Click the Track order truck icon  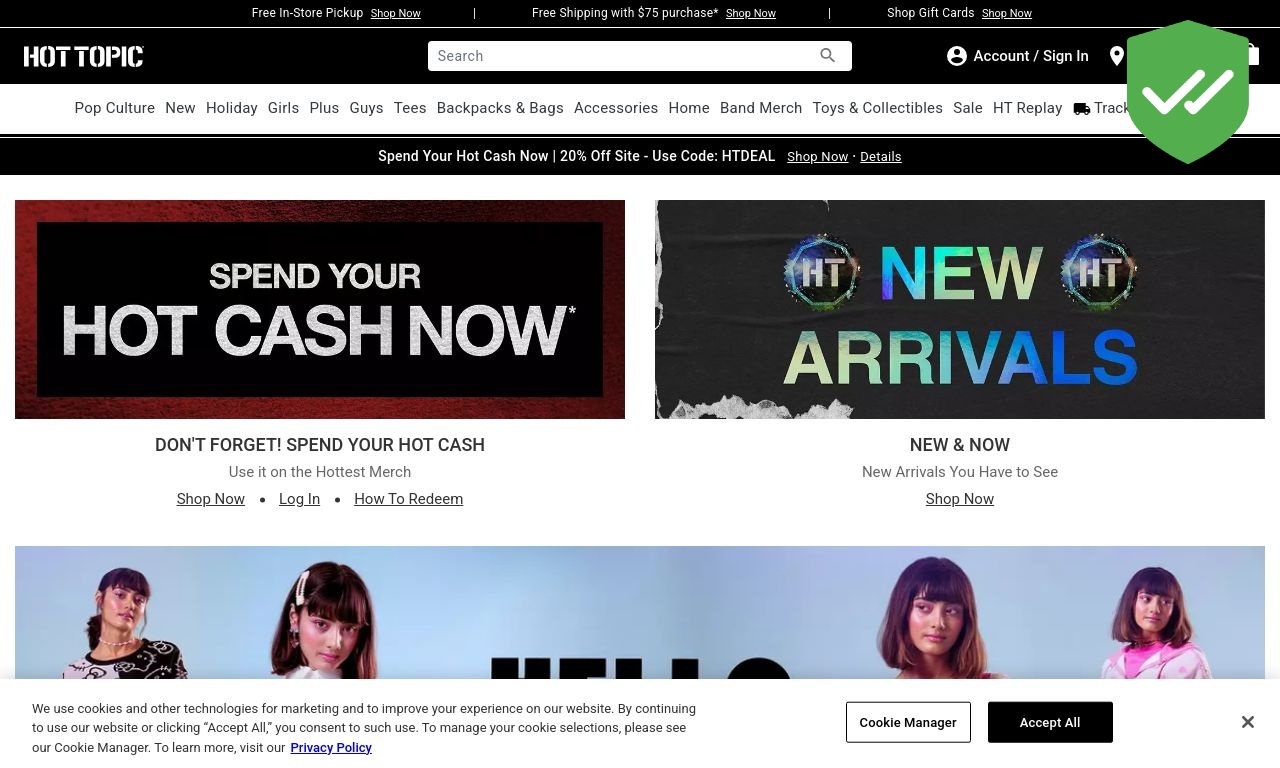pos(1082,109)
